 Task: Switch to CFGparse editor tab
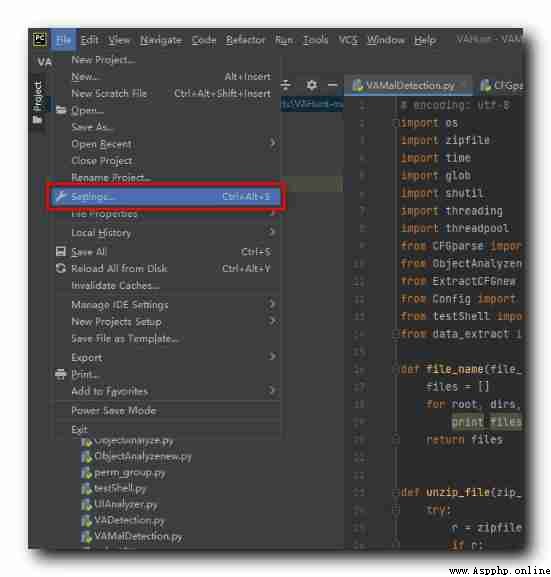click(502, 85)
